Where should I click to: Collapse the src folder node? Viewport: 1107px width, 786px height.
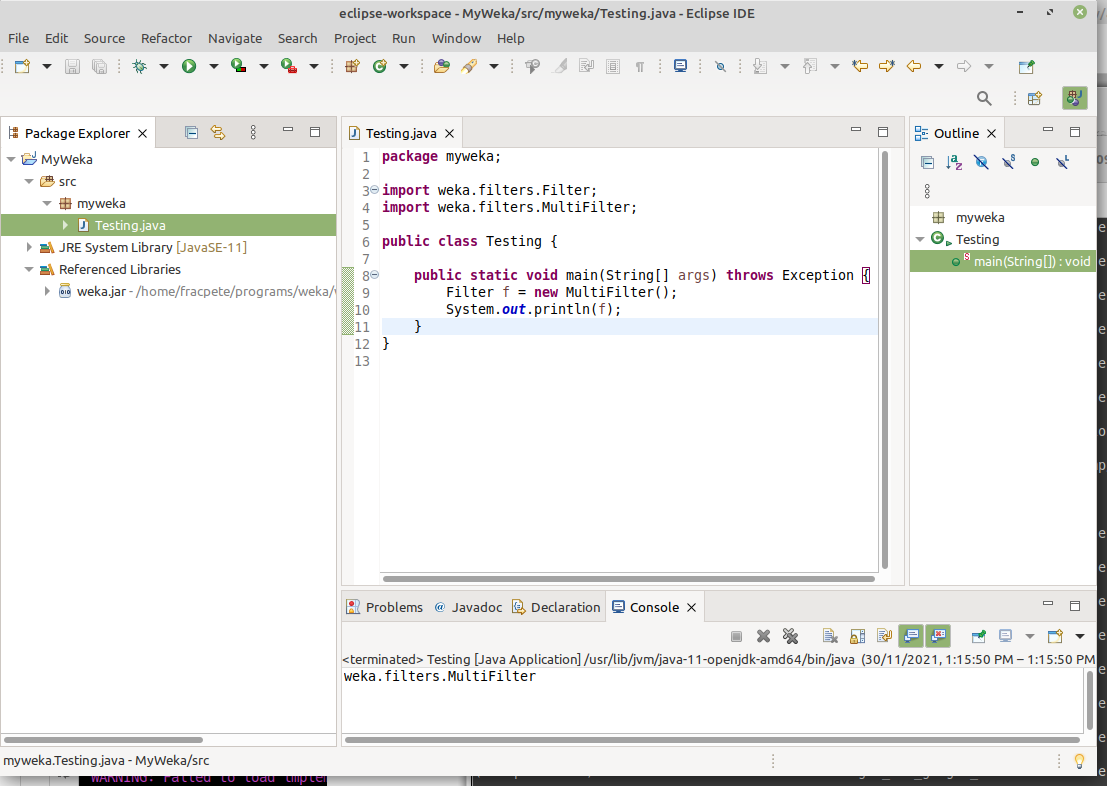click(x=29, y=181)
